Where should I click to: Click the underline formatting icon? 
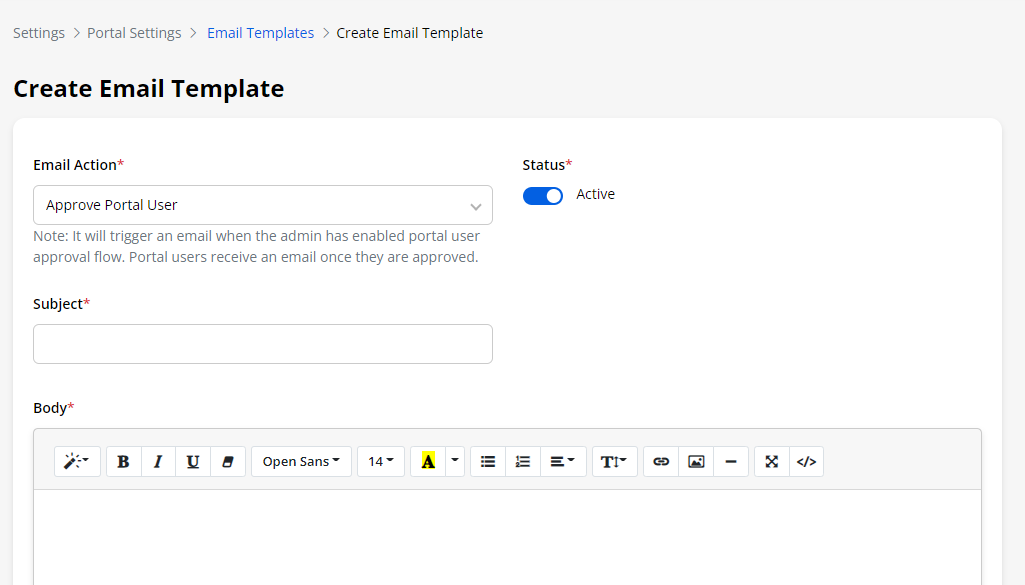tap(193, 461)
